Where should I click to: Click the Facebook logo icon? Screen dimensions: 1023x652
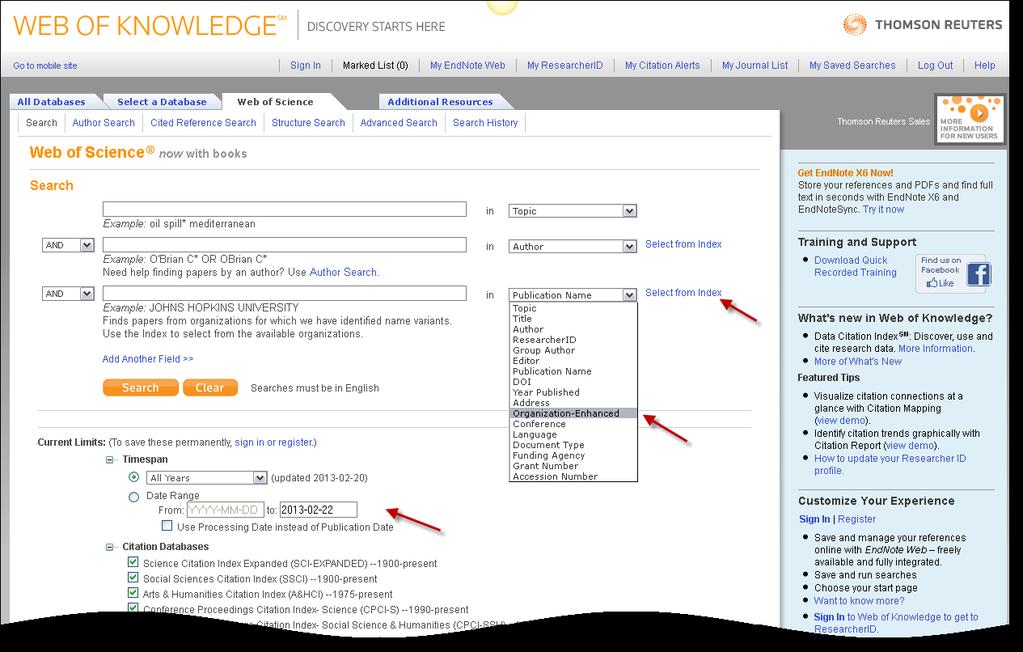[x=979, y=274]
